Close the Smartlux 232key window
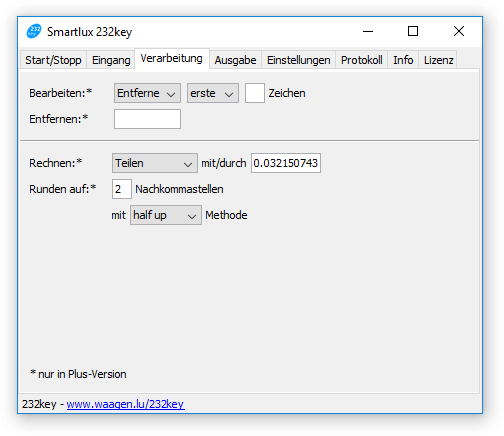 click(x=459, y=31)
